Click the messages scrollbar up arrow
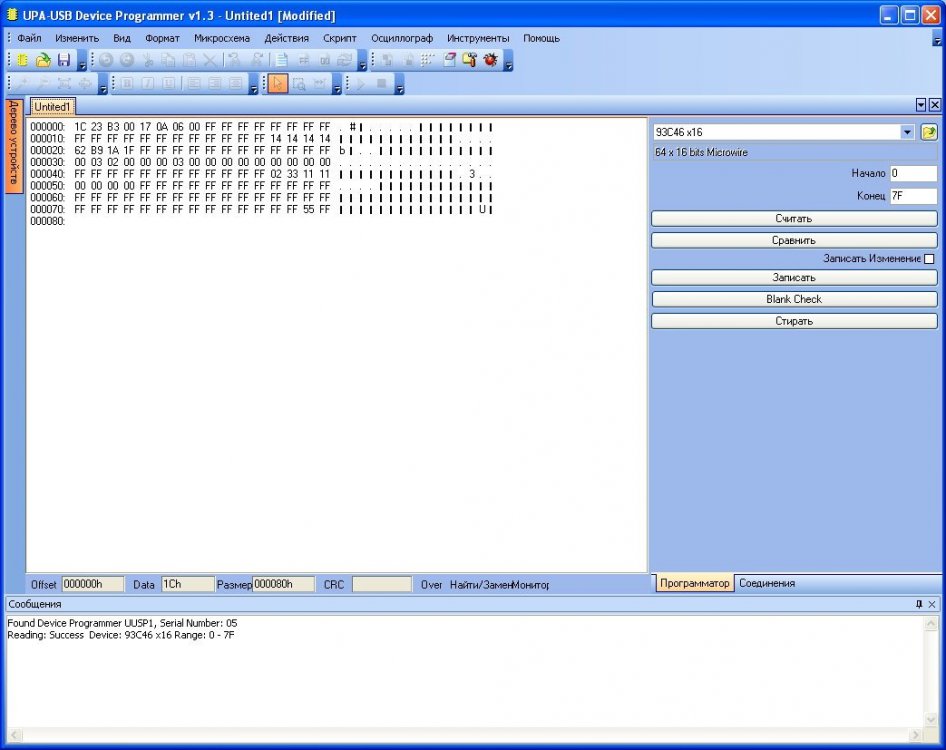The width and height of the screenshot is (946, 750). [x=931, y=623]
